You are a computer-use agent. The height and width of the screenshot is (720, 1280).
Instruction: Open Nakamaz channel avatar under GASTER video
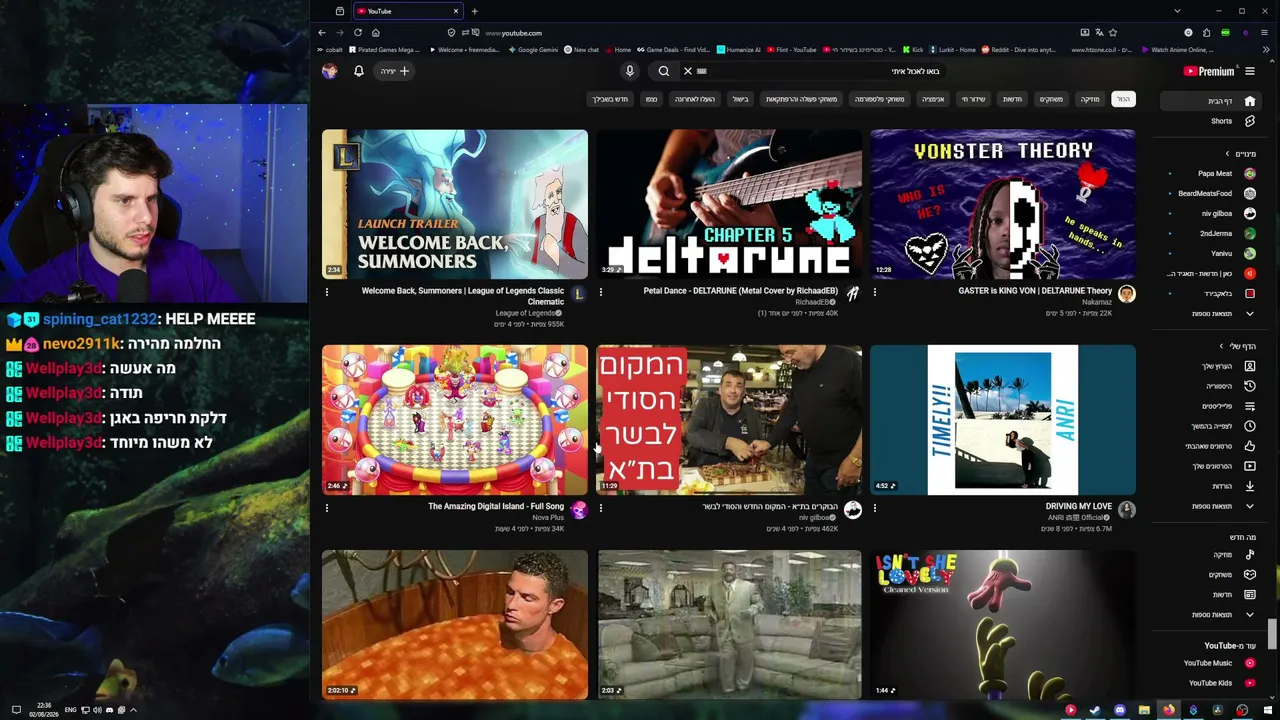1127,293
